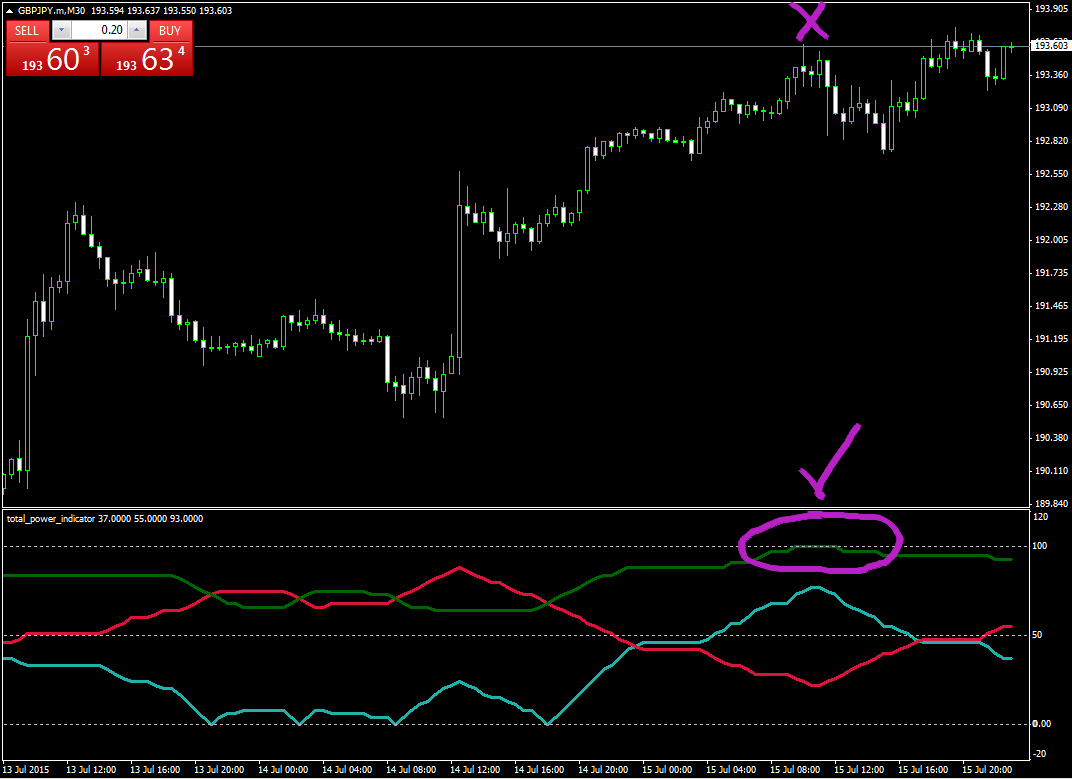Click the 15 Jul 16:00 time label
Viewport: 1072px width, 779px height.
[924, 770]
